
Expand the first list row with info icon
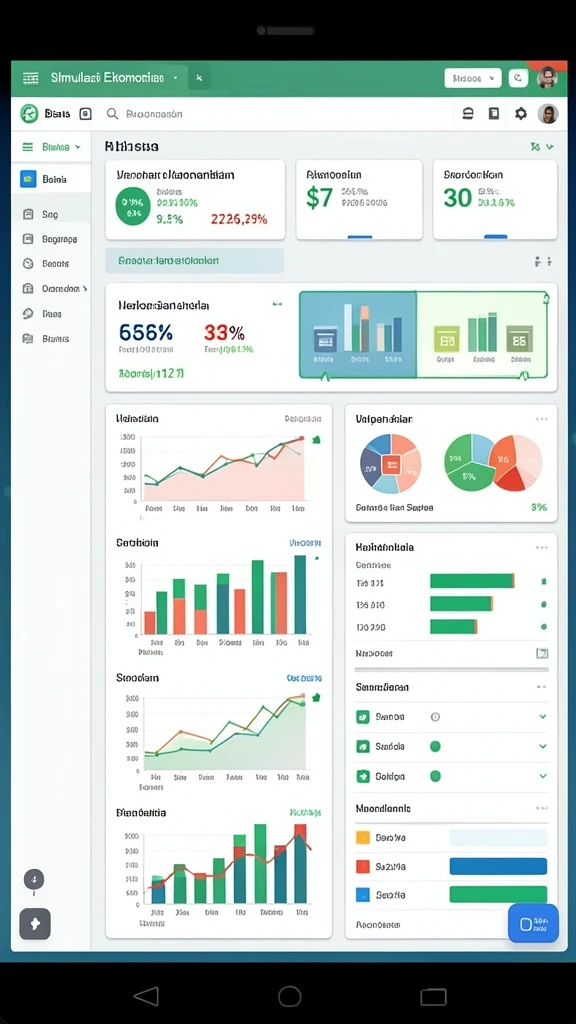point(543,716)
